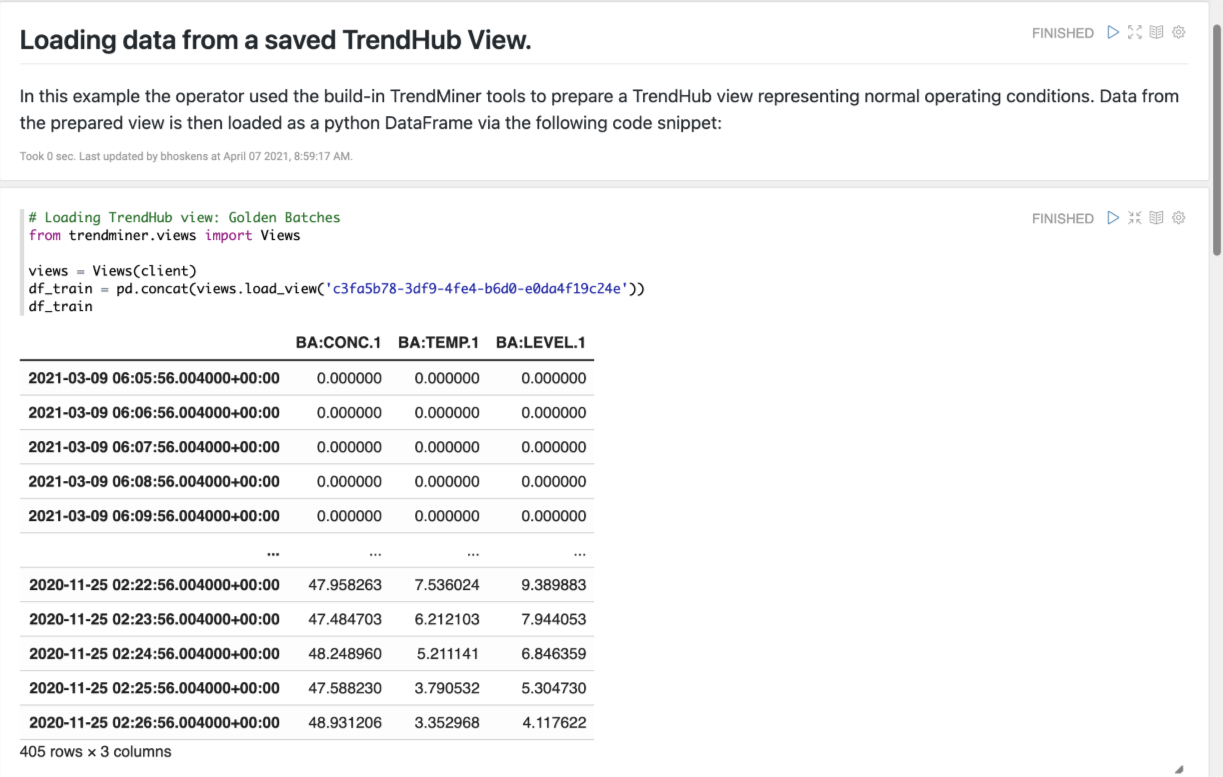Image resolution: width=1223 pixels, height=777 pixels.
Task: Click FINISHED status of the title paragraph
Action: pyautogui.click(x=1062, y=33)
